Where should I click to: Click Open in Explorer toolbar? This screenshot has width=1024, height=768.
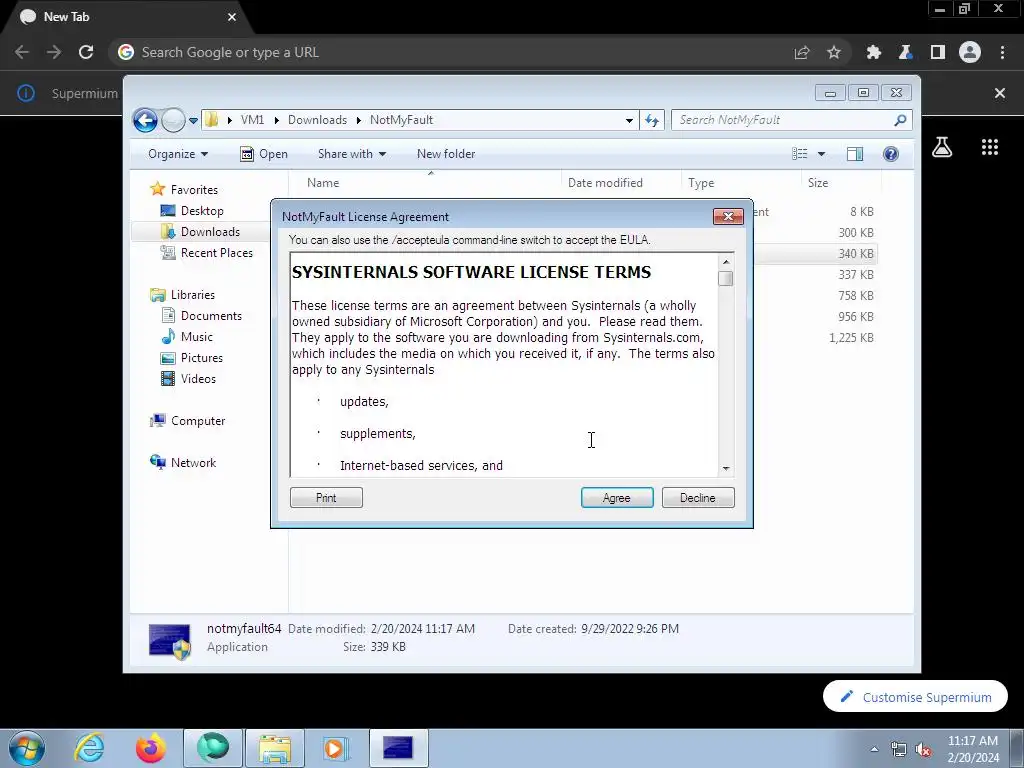pos(264,154)
